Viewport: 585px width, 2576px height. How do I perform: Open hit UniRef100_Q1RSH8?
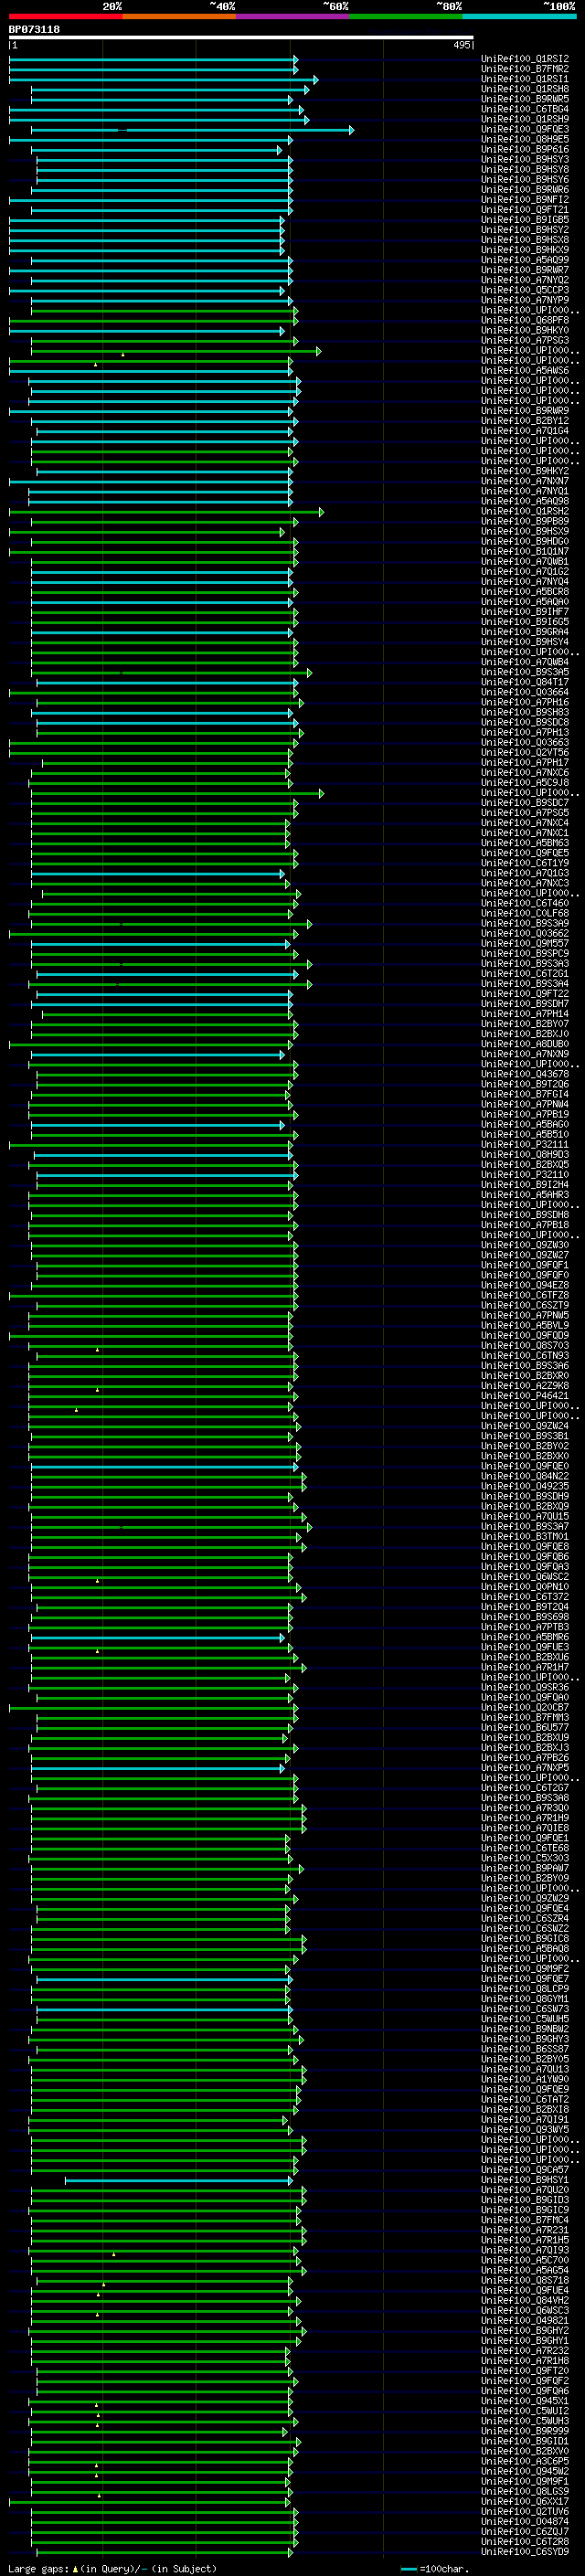[x=525, y=89]
